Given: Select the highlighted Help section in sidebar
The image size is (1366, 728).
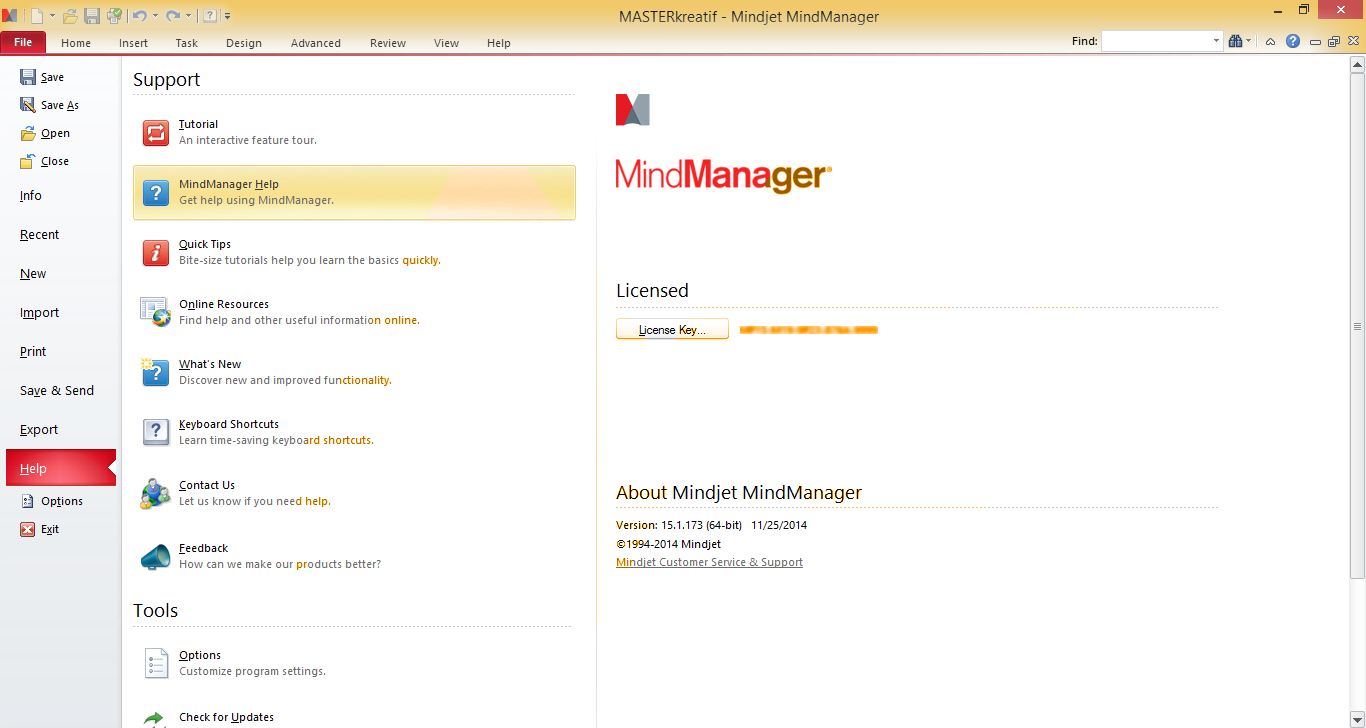Looking at the screenshot, I should point(61,468).
